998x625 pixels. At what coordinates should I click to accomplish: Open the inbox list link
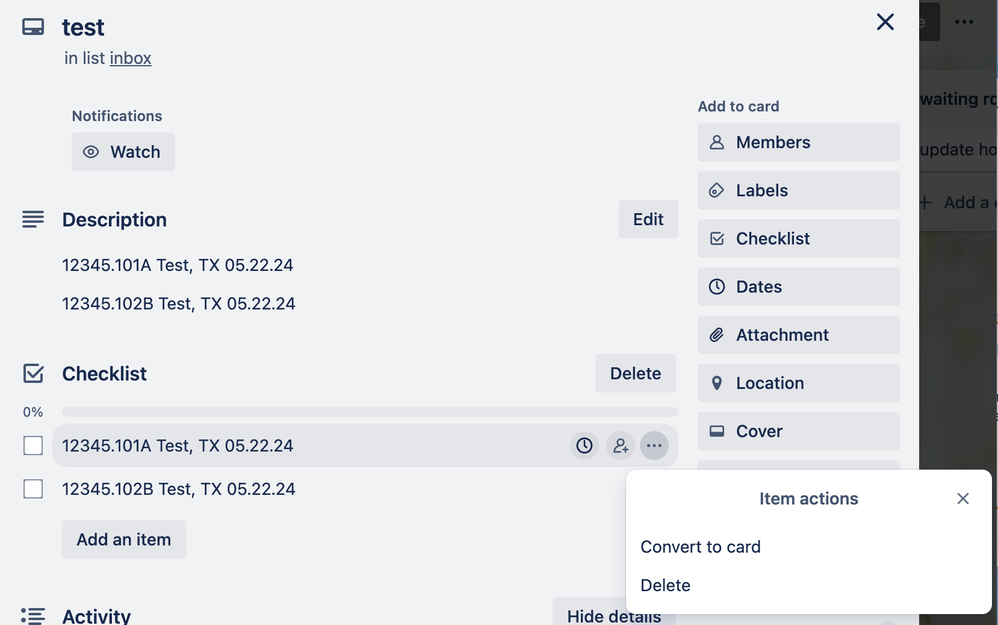click(x=130, y=58)
